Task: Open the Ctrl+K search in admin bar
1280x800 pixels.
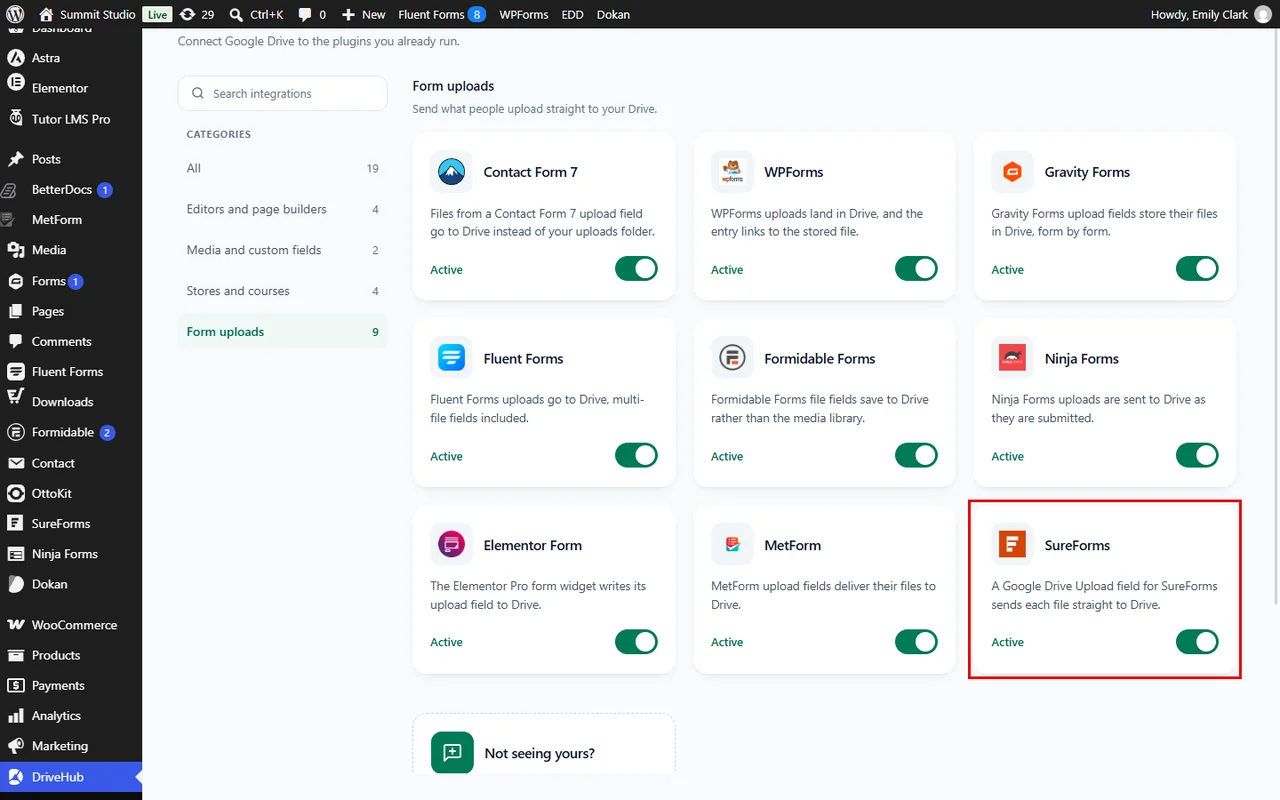Action: (257, 15)
